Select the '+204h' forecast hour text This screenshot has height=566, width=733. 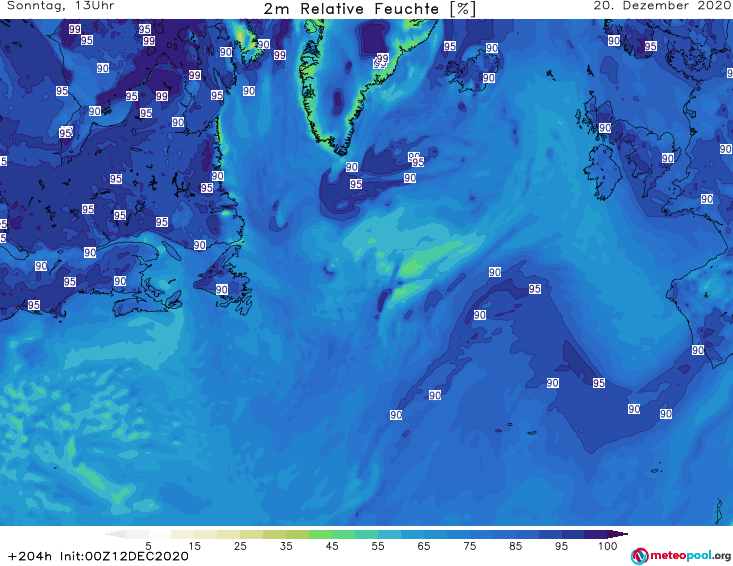(x=30, y=556)
